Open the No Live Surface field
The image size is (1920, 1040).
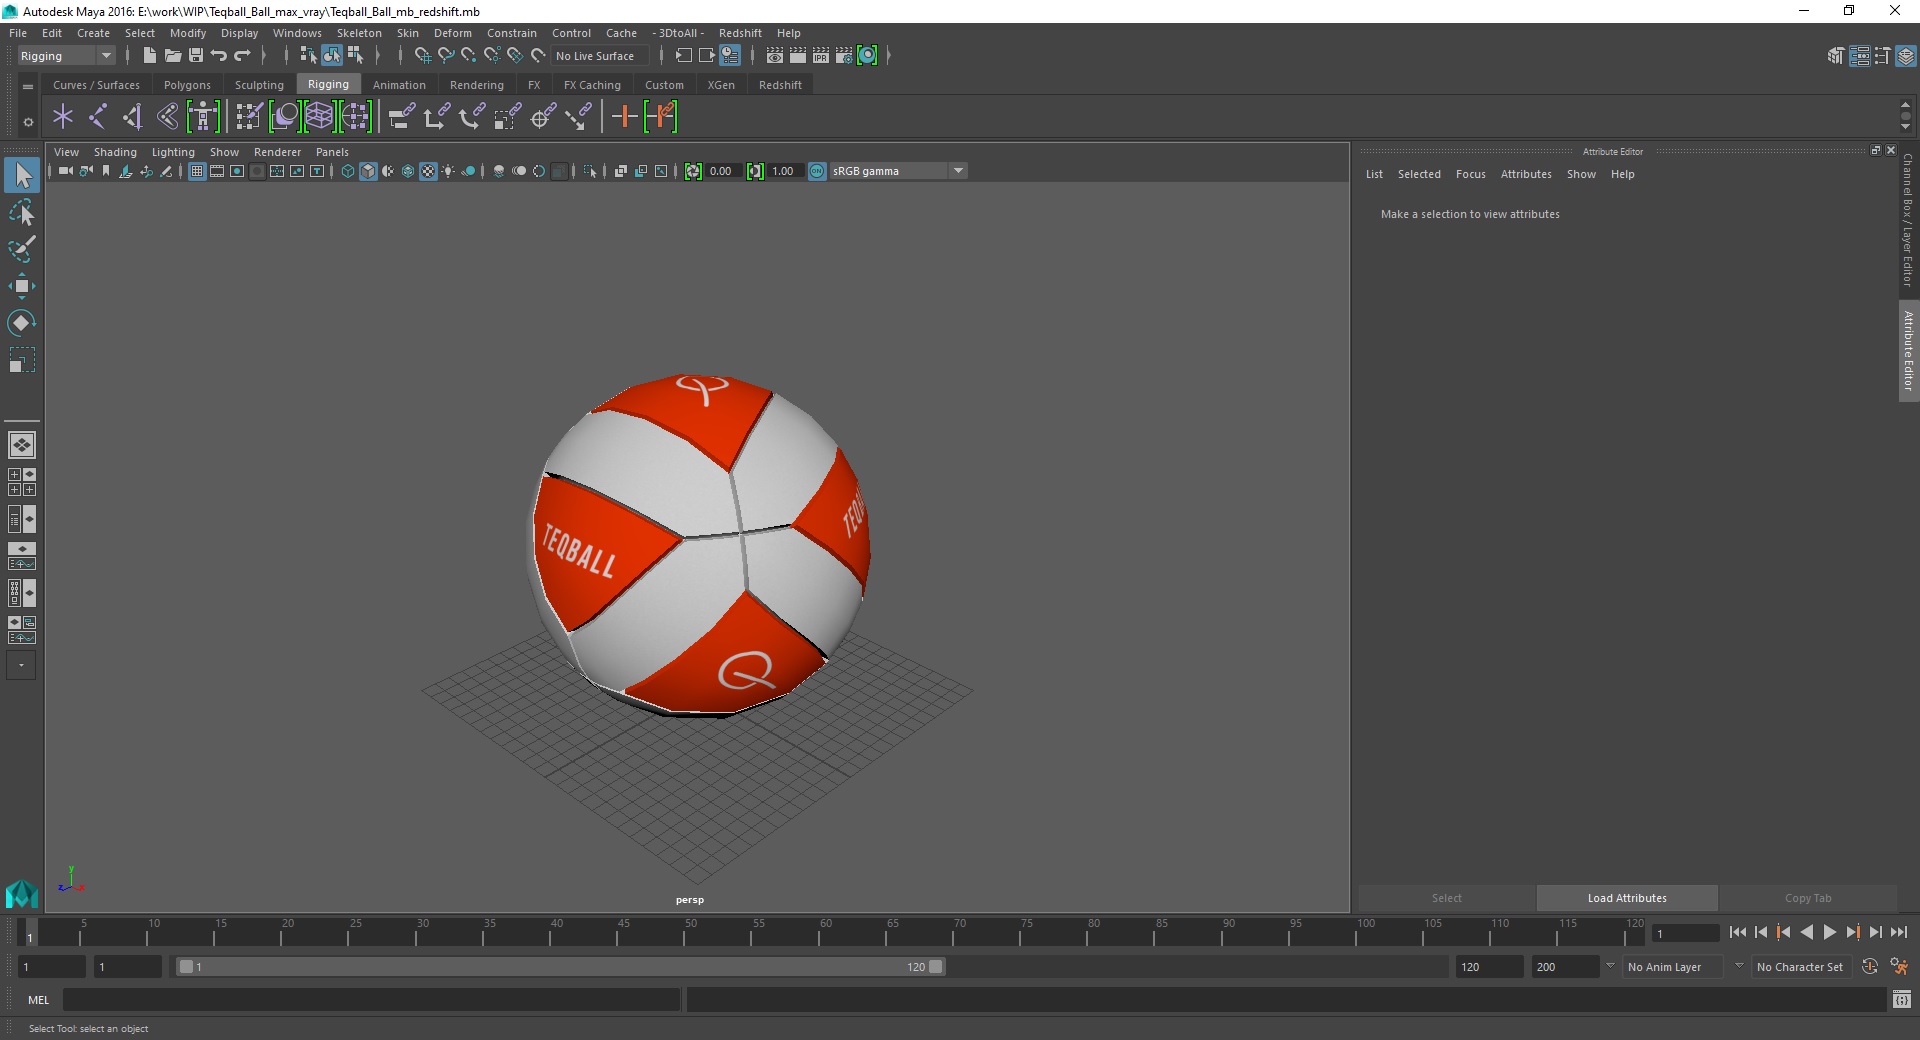600,56
